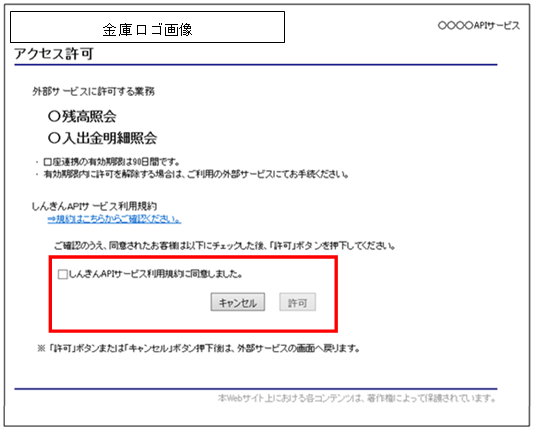Click the キャンセル button
Viewport: 533px width, 429px height.
pyautogui.click(x=238, y=302)
